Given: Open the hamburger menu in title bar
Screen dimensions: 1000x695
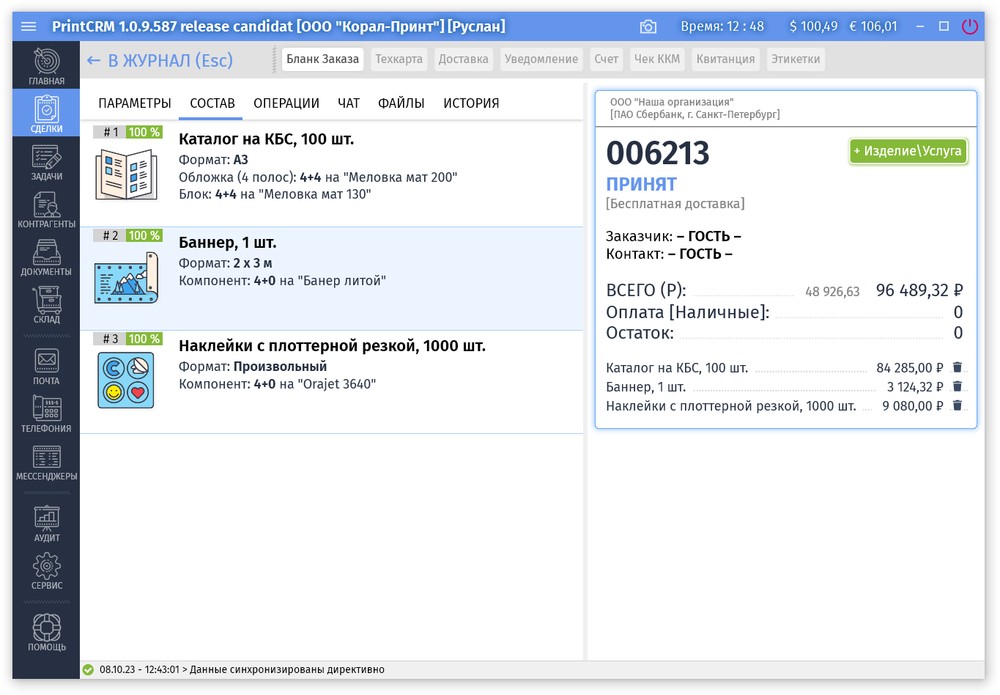Looking at the screenshot, I should click(x=29, y=27).
